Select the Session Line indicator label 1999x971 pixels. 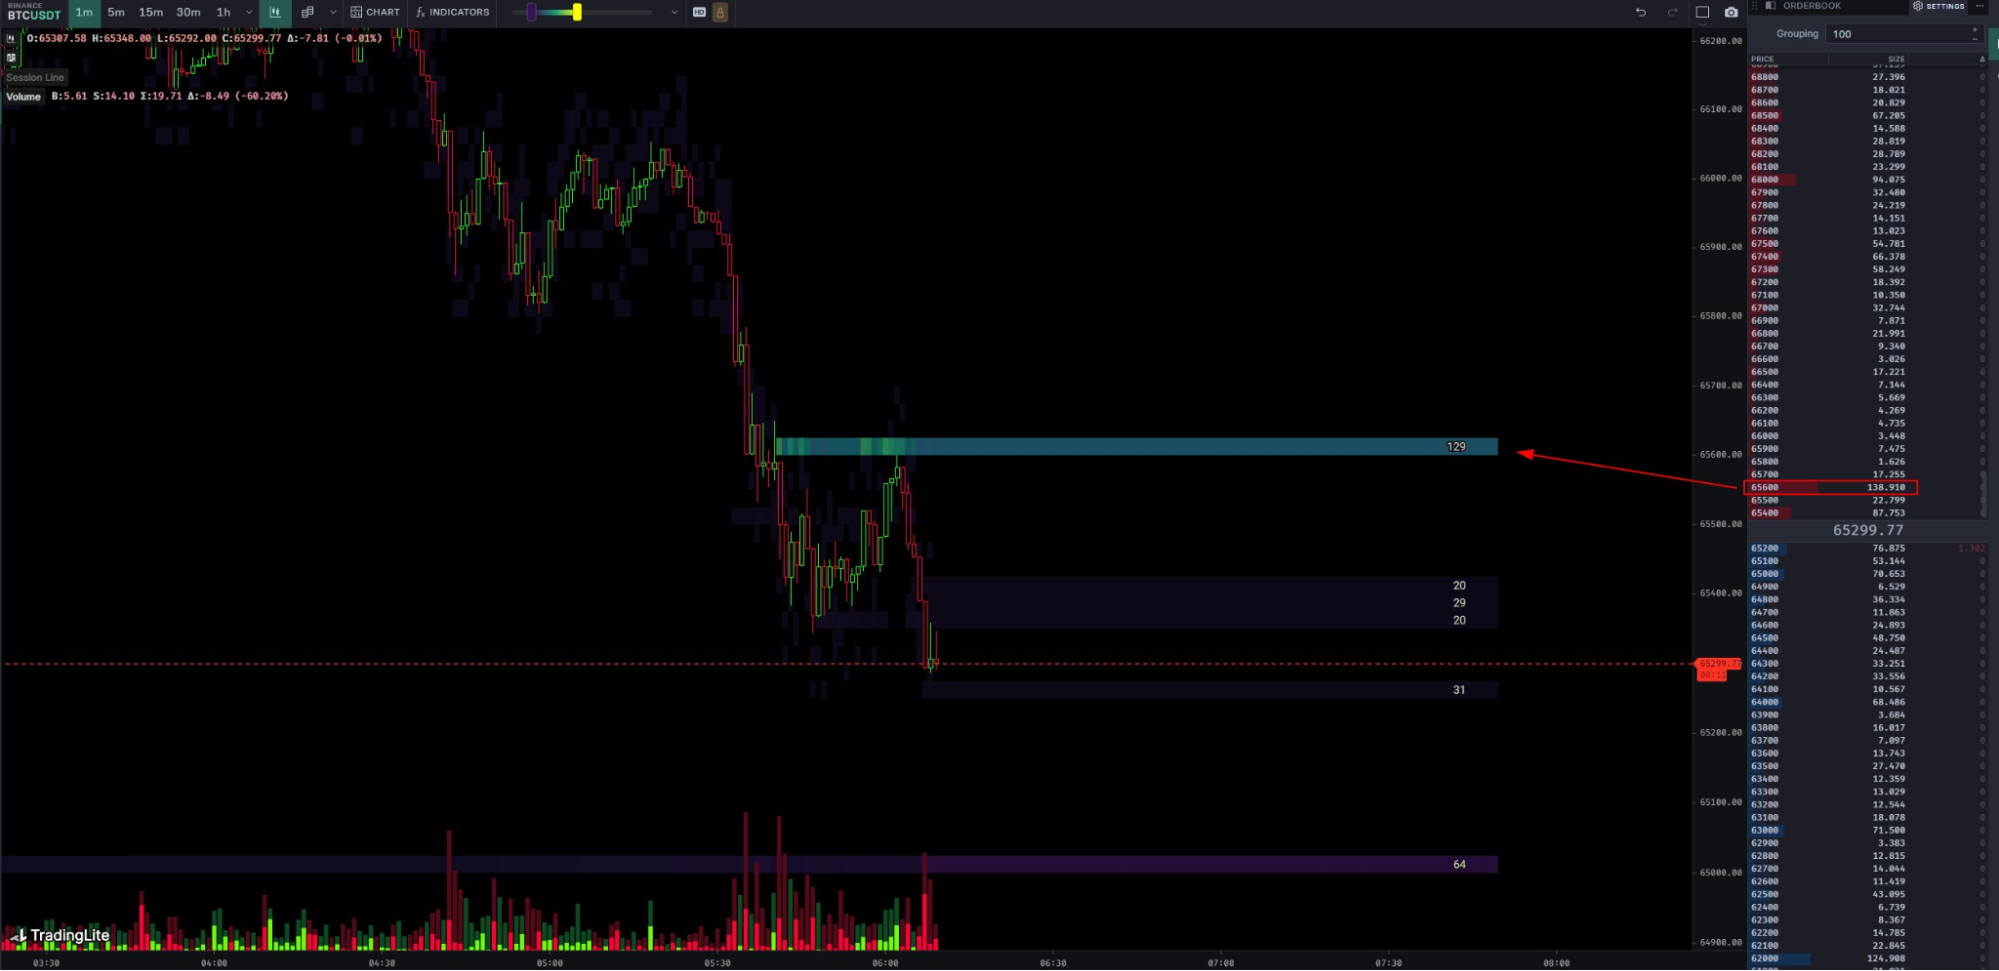(35, 77)
